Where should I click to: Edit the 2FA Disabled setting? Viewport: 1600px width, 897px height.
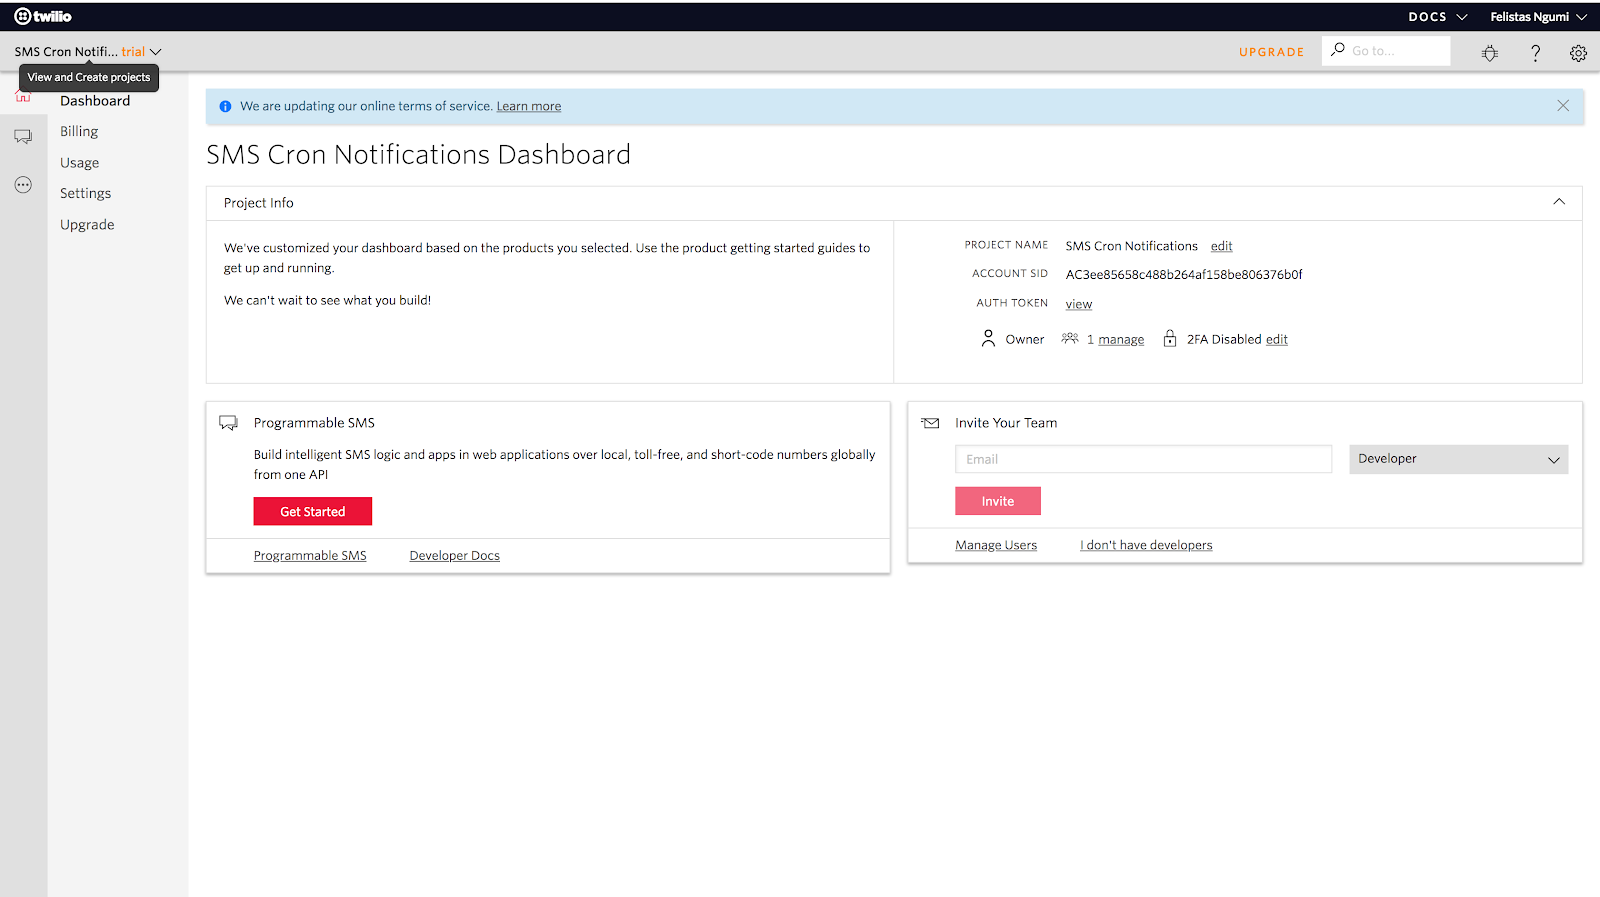coord(1277,340)
